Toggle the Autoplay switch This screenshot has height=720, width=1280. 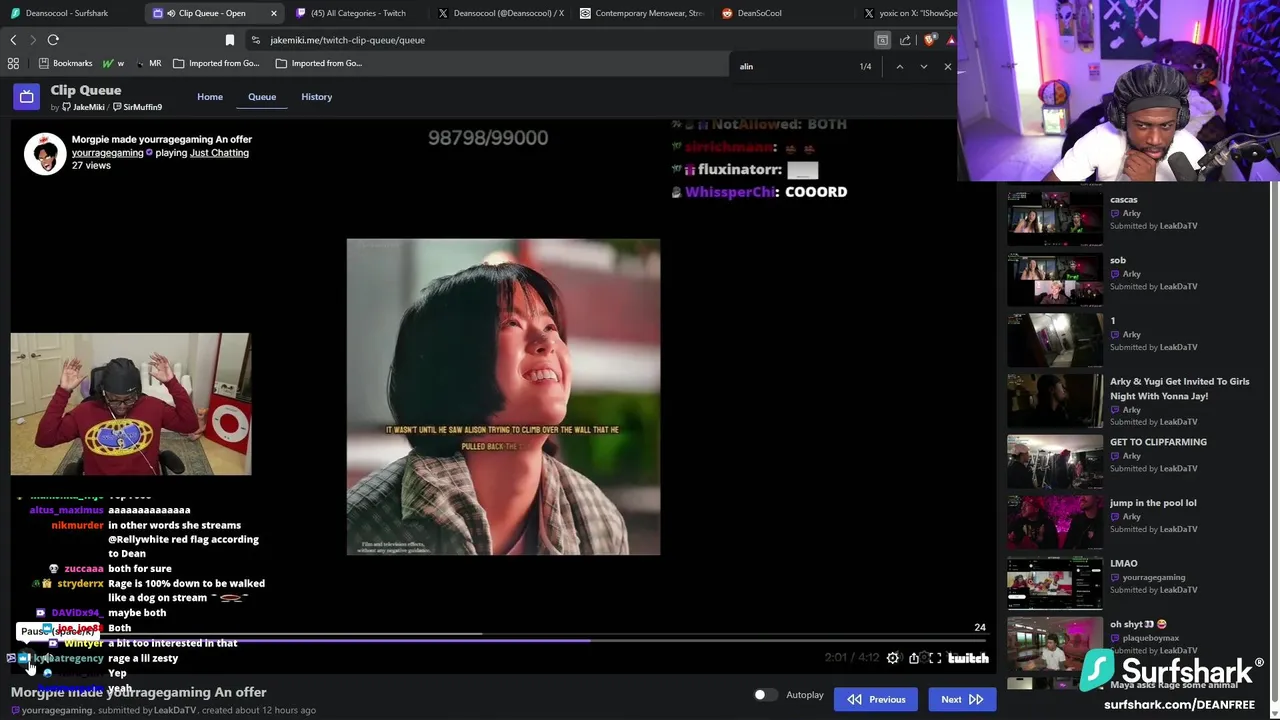(764, 695)
